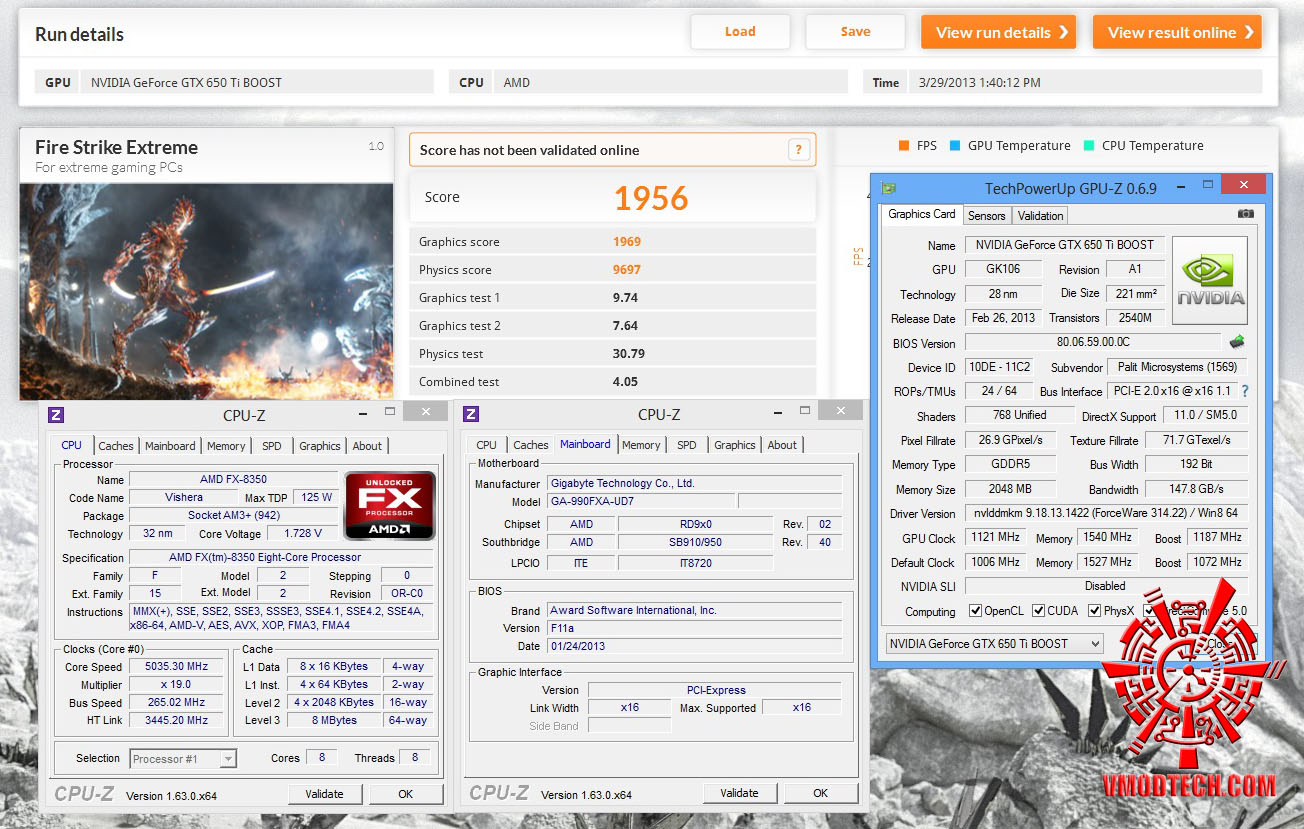Toggle the CUDA checkbox
This screenshot has height=829, width=1304.
[1039, 611]
